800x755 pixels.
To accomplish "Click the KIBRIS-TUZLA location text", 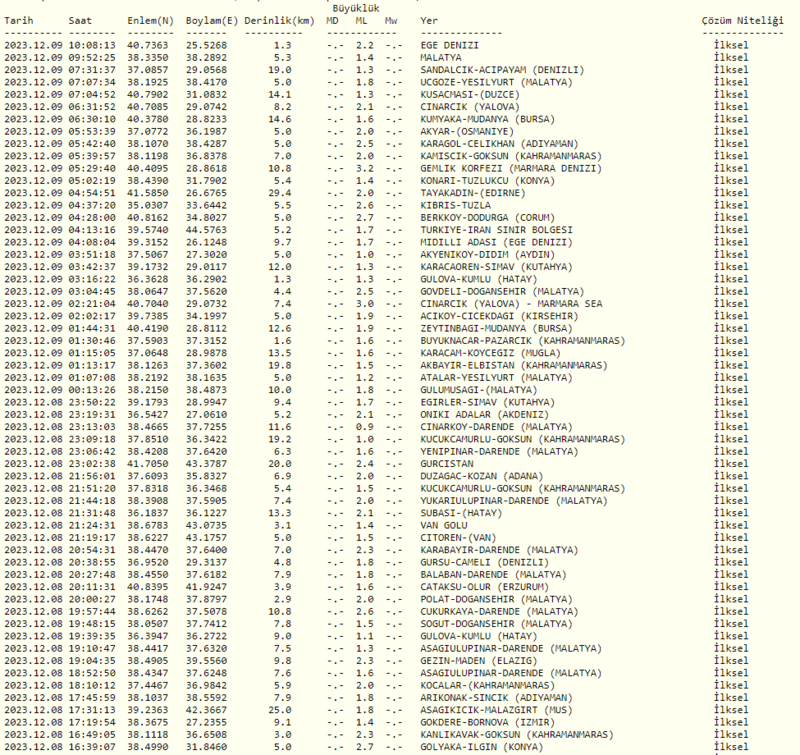I will click(456, 205).
